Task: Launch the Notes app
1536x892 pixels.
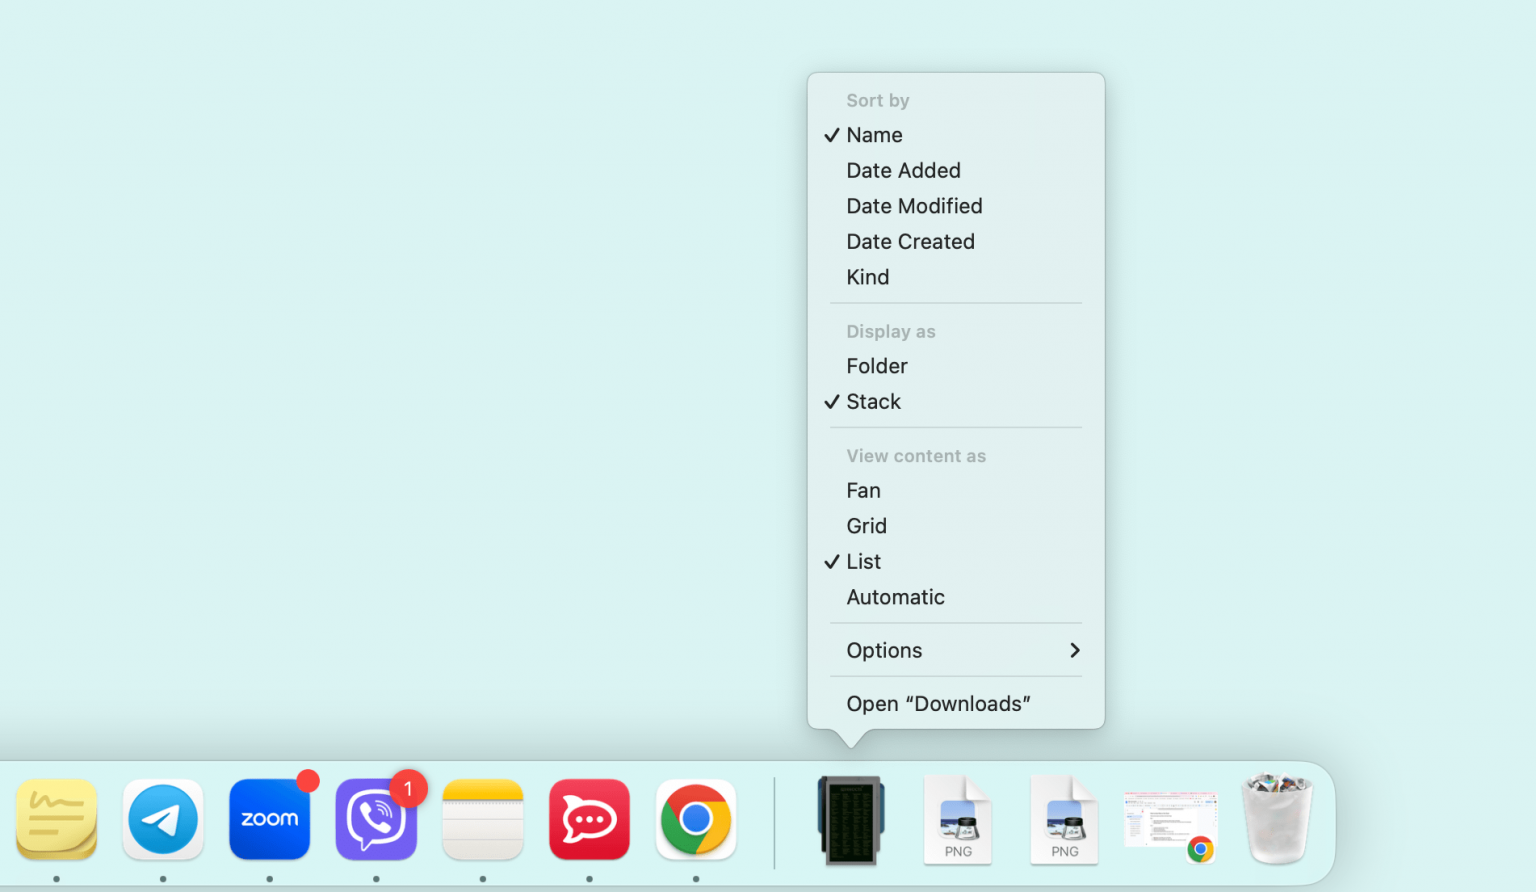Action: 483,820
